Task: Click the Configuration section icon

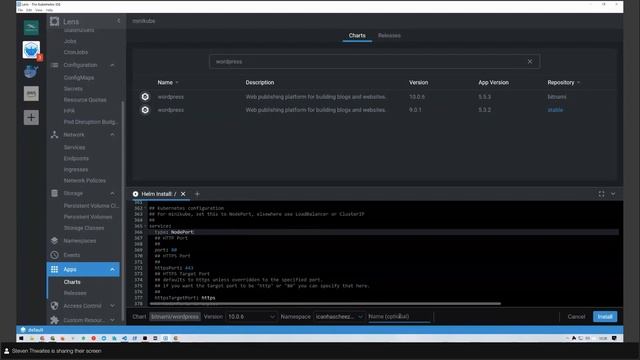Action: click(54, 65)
